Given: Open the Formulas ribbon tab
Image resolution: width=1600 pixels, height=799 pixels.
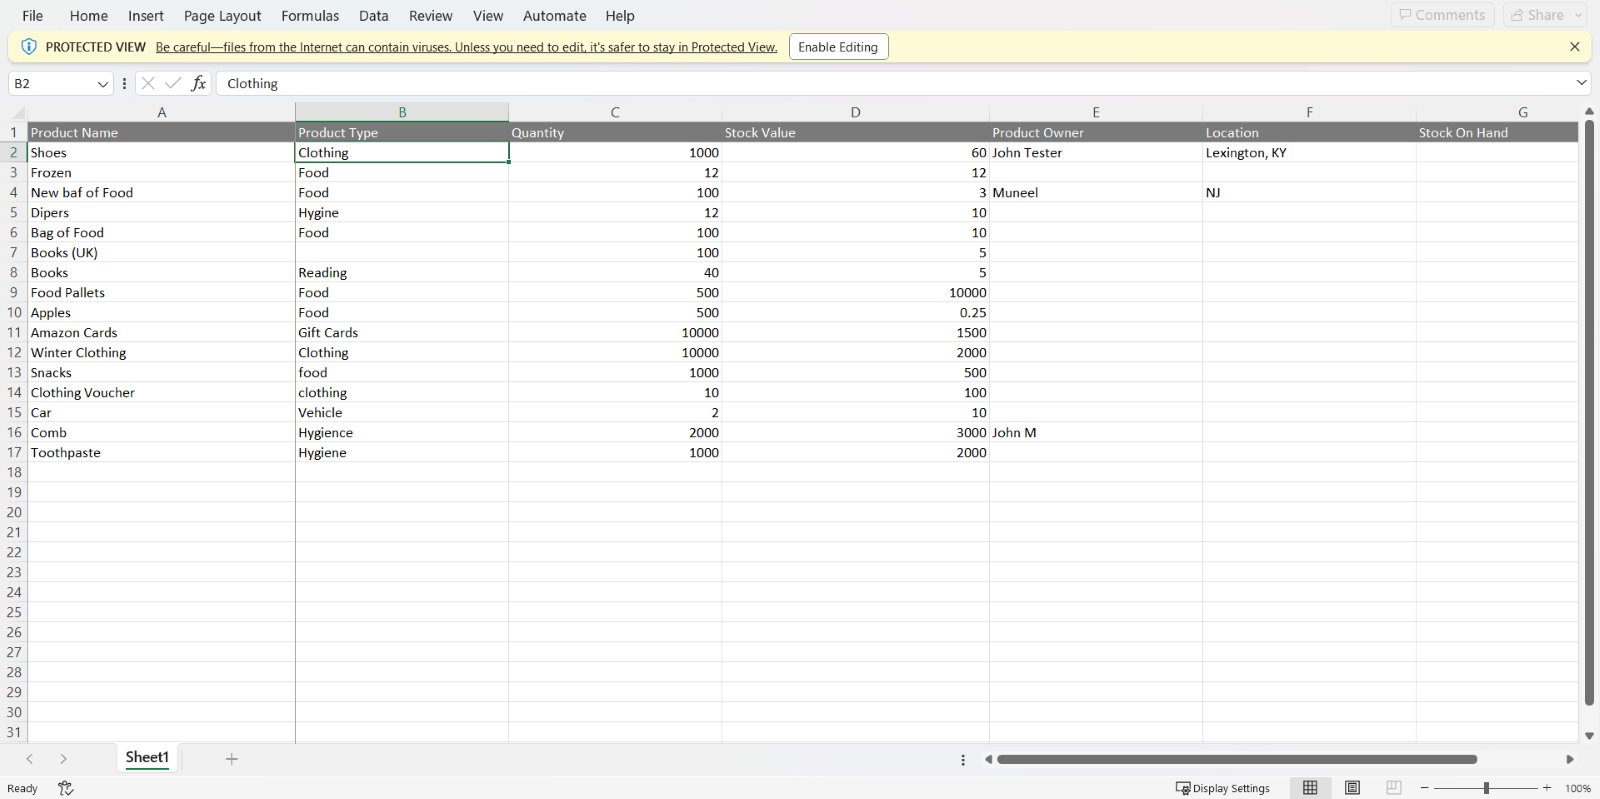Looking at the screenshot, I should (310, 16).
